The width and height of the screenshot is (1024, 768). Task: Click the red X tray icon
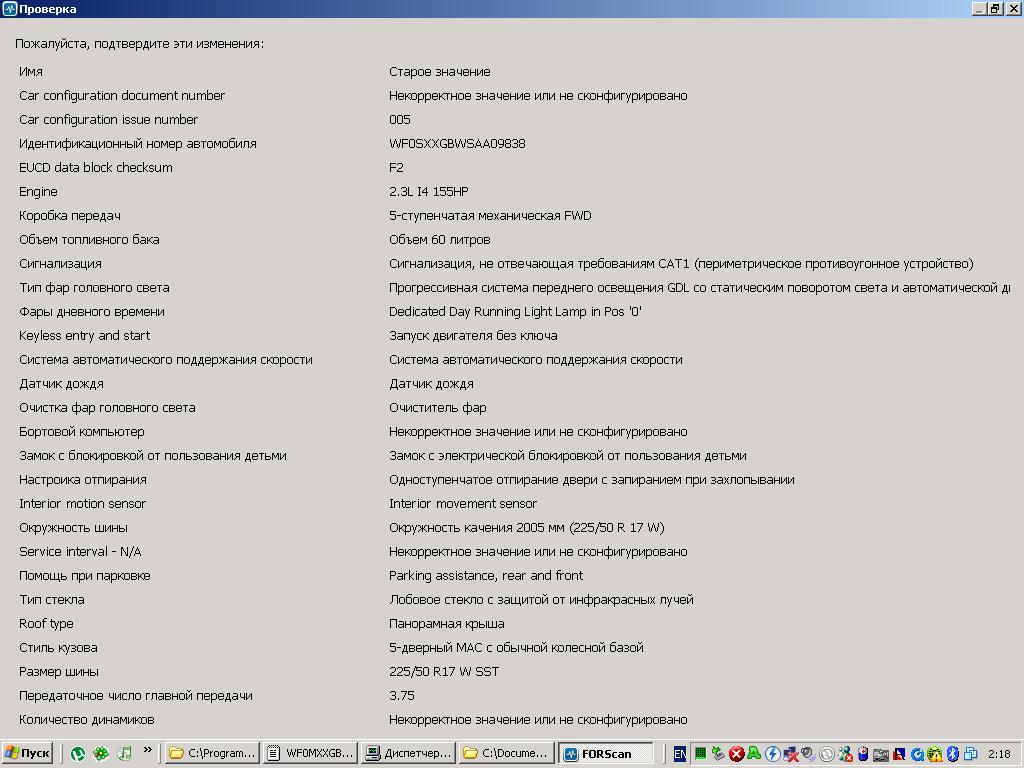pyautogui.click(x=736, y=754)
